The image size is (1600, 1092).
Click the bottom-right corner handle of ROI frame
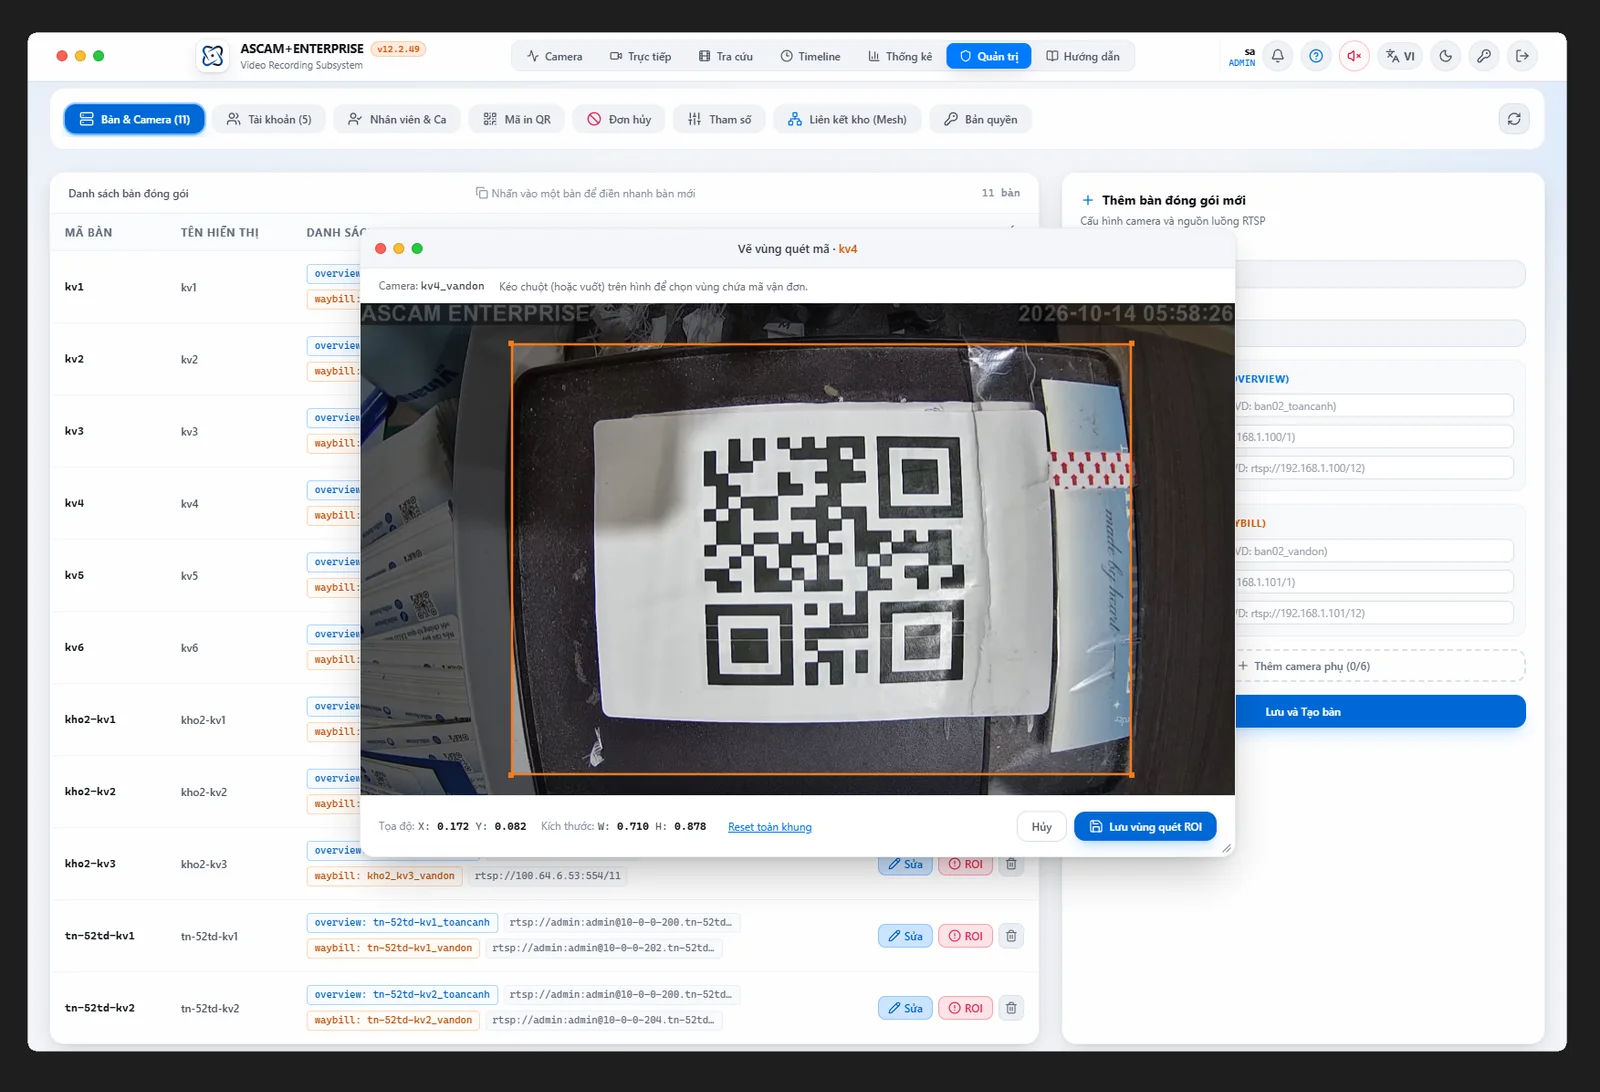tap(1131, 774)
